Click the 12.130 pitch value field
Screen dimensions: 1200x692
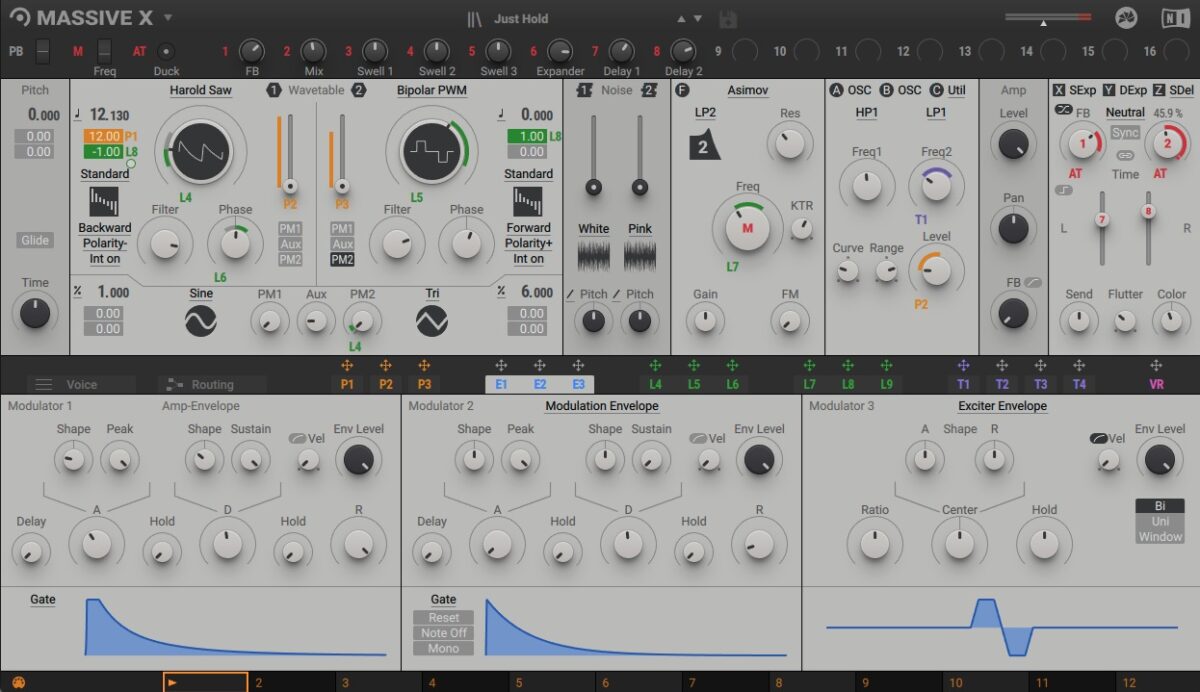click(110, 116)
